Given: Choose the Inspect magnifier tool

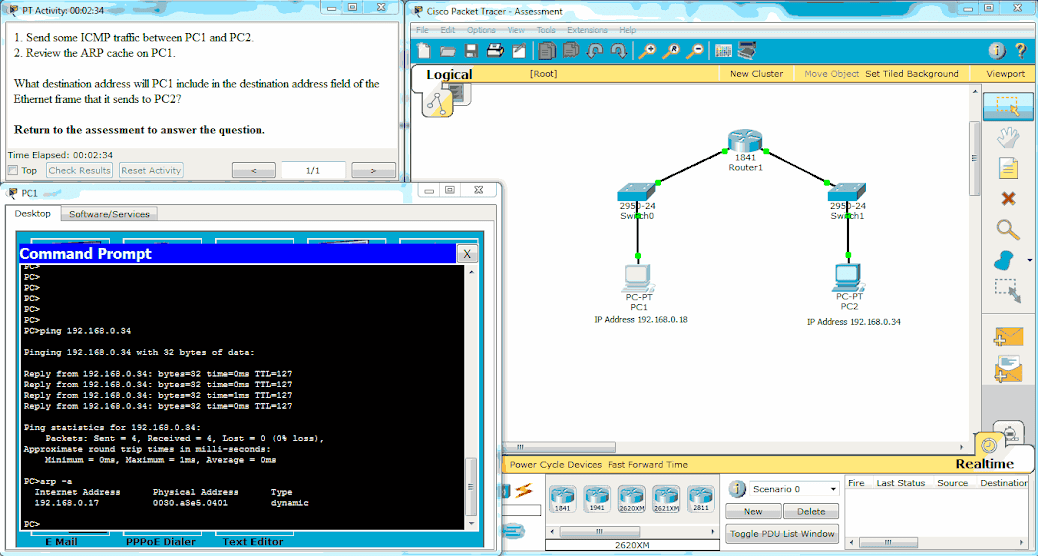Looking at the screenshot, I should click(1008, 229).
